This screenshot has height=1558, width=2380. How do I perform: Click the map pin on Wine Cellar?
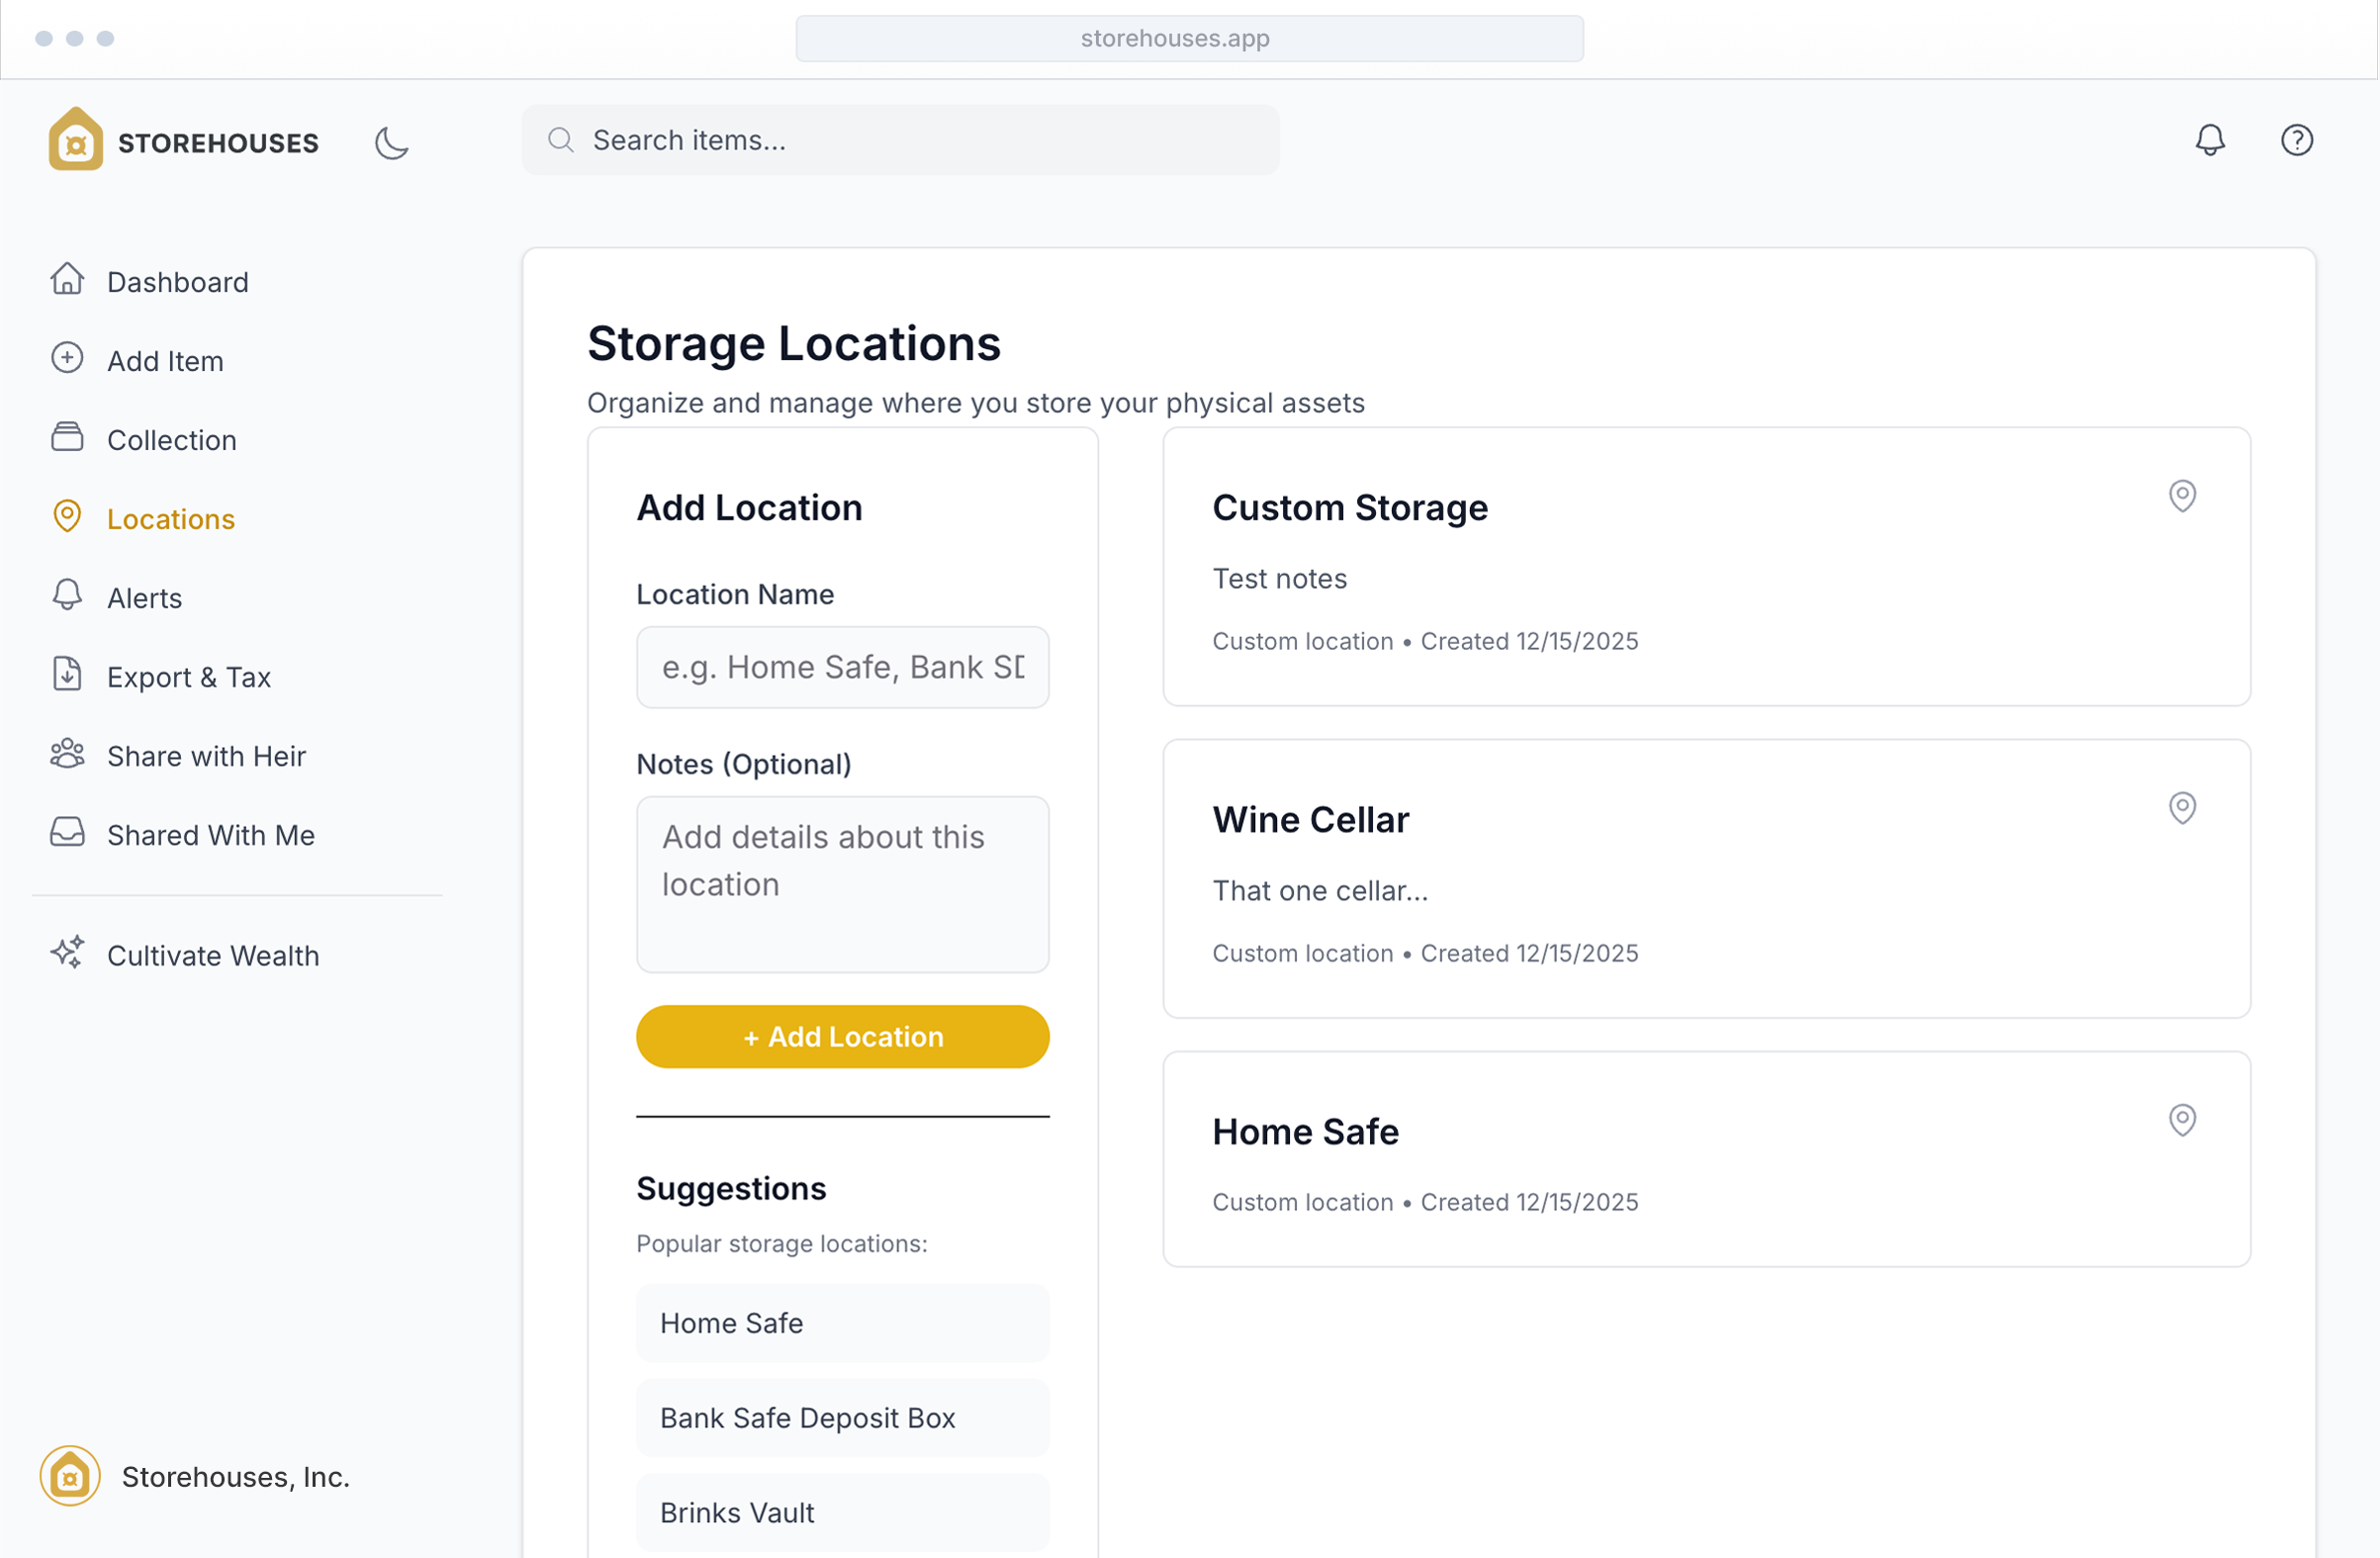[x=2181, y=808]
